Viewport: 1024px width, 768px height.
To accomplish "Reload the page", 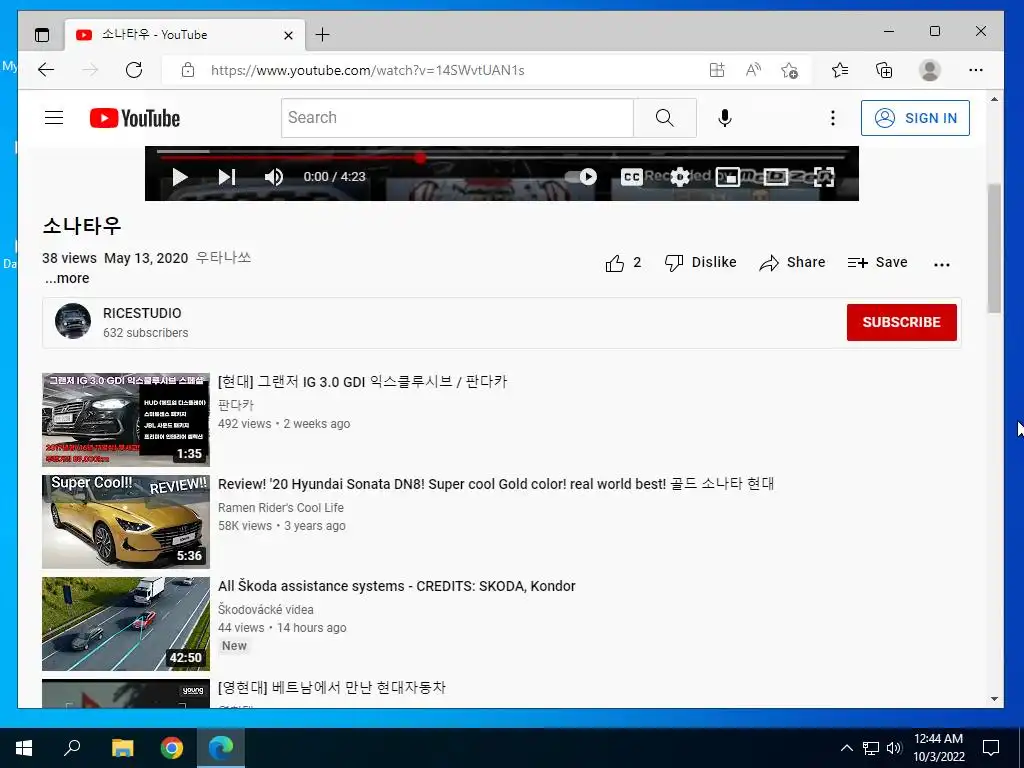I will pos(134,70).
